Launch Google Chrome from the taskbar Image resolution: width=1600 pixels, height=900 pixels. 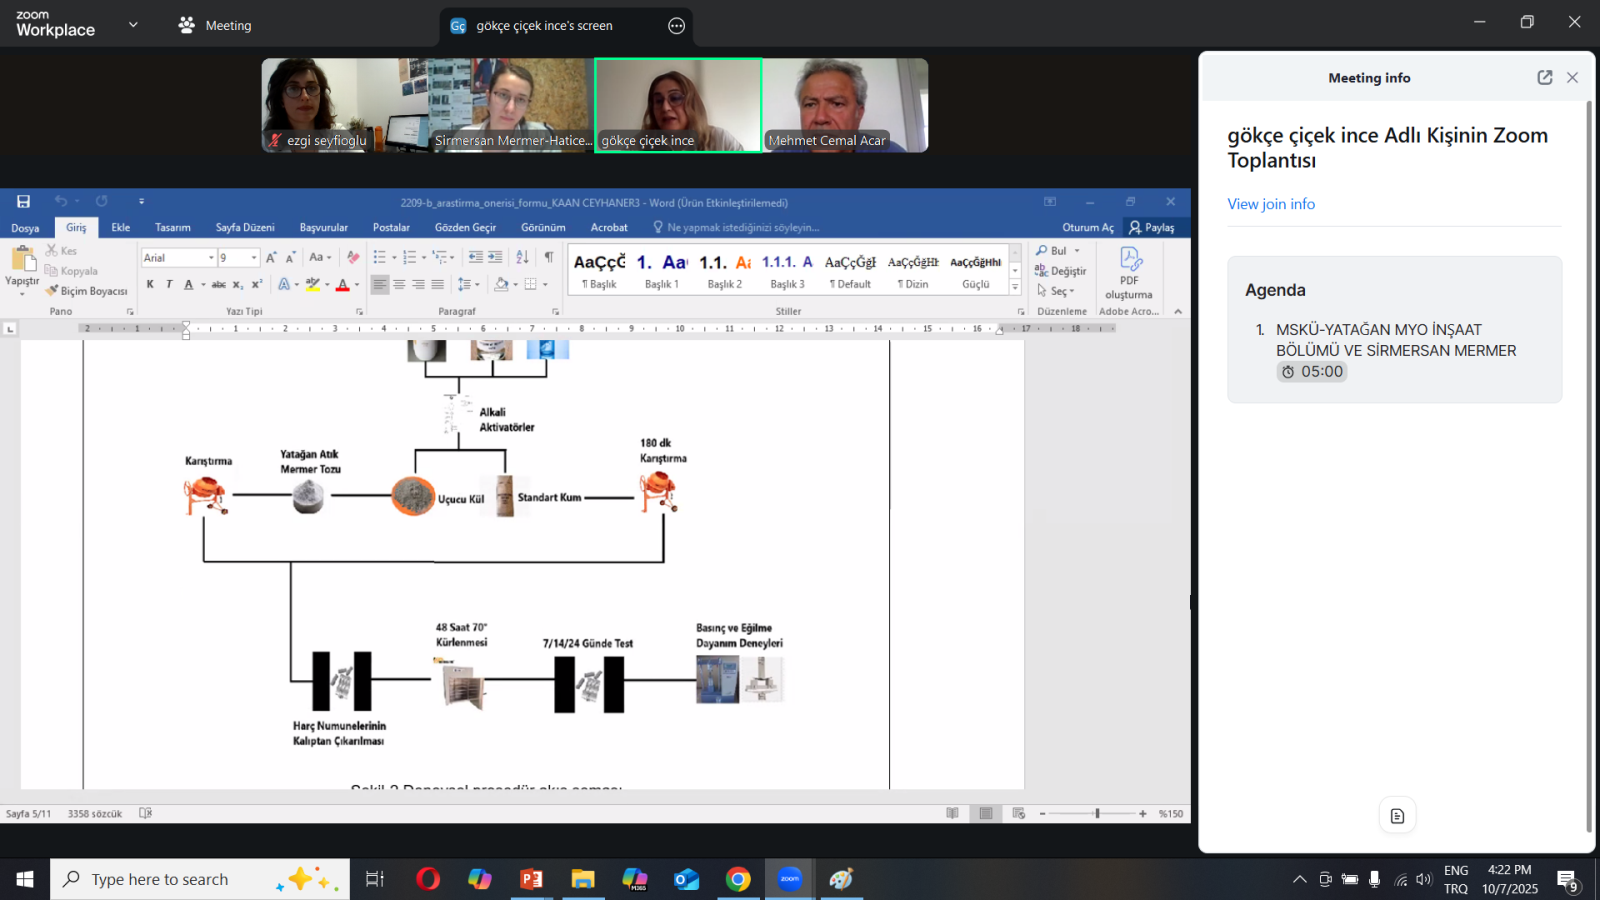pos(738,879)
